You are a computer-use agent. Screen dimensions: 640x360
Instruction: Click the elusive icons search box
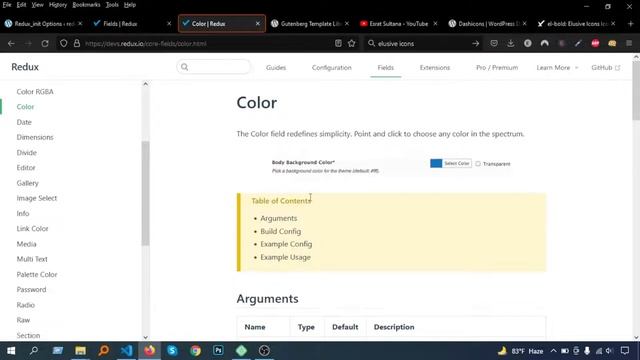tap(422, 43)
